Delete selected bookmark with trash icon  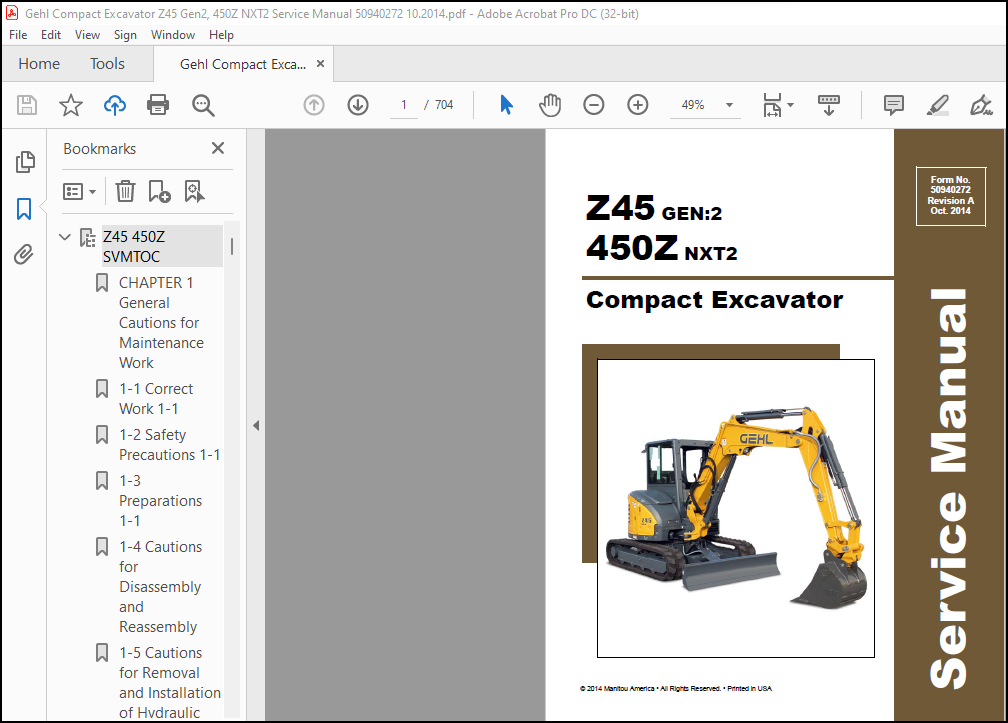(125, 192)
